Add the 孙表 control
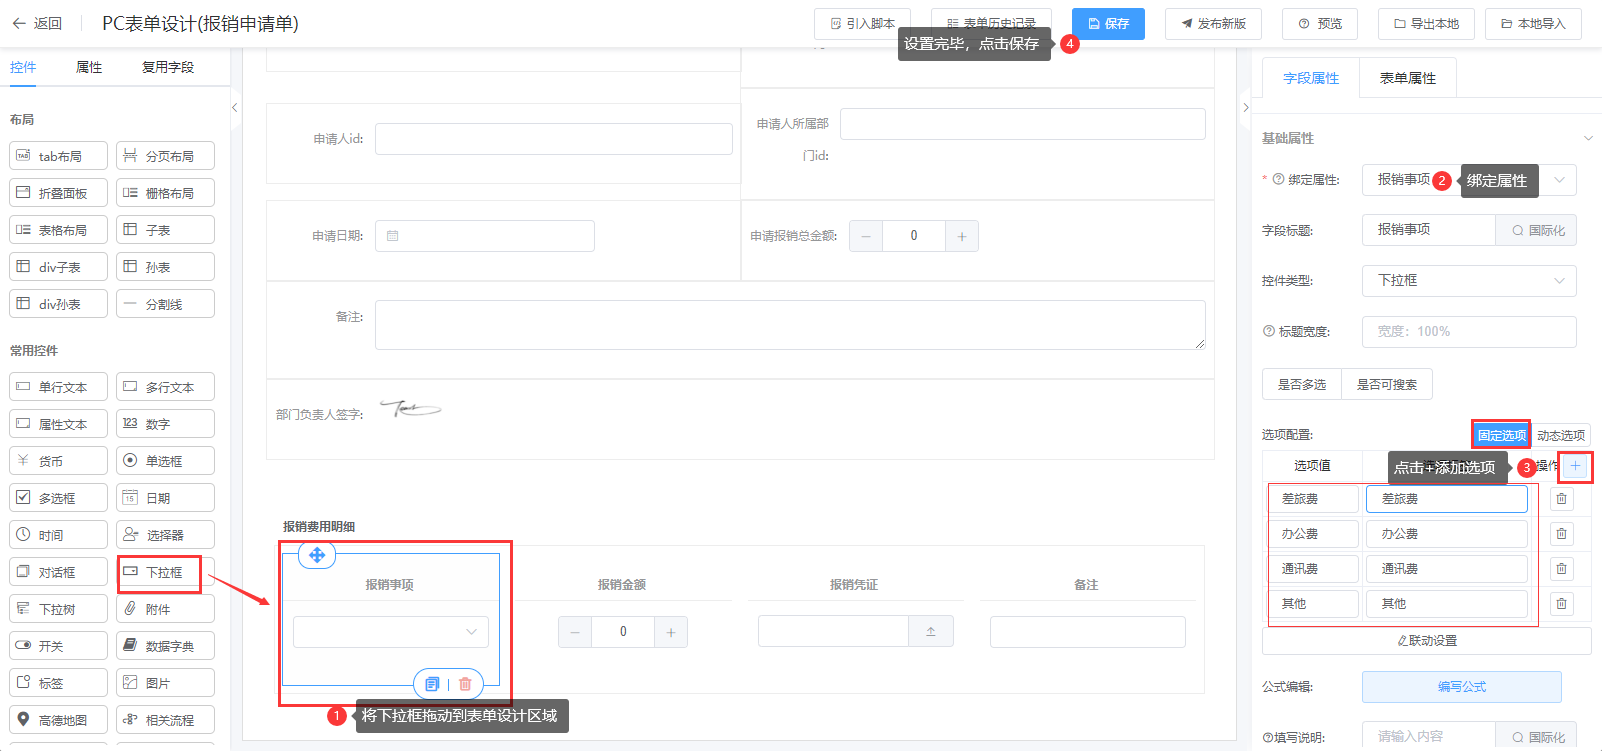Image resolution: width=1602 pixels, height=751 pixels. [x=165, y=267]
